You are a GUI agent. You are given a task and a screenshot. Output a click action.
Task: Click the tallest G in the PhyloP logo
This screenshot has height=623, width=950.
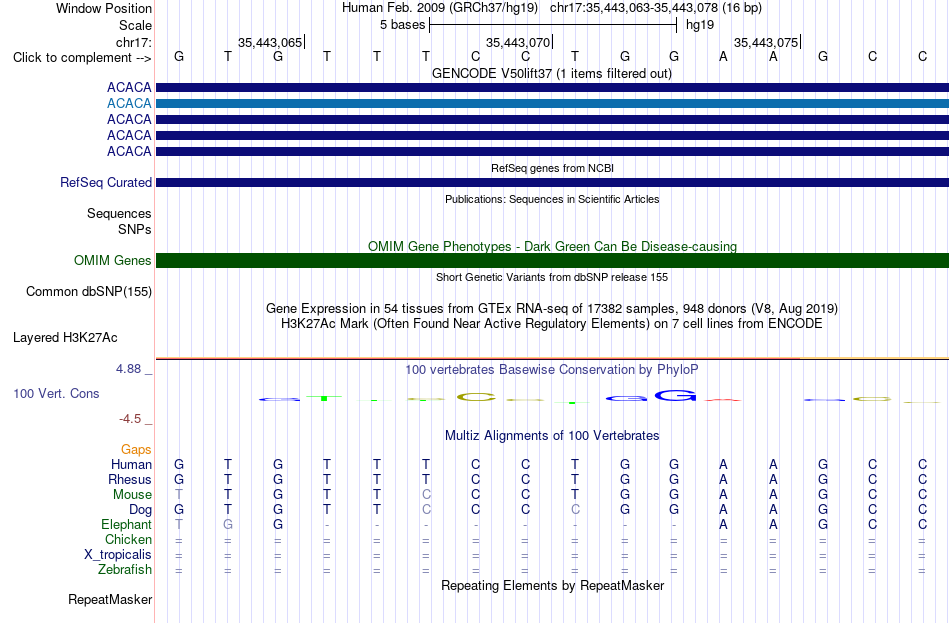tap(675, 395)
